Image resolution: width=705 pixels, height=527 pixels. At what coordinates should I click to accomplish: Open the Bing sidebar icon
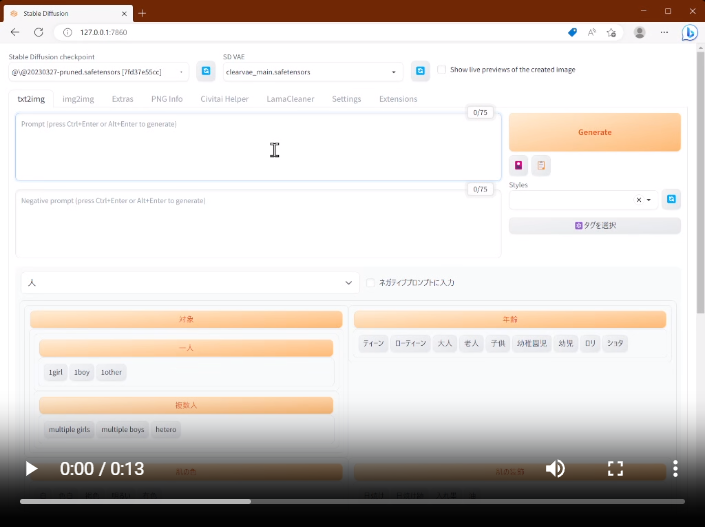[x=690, y=32]
